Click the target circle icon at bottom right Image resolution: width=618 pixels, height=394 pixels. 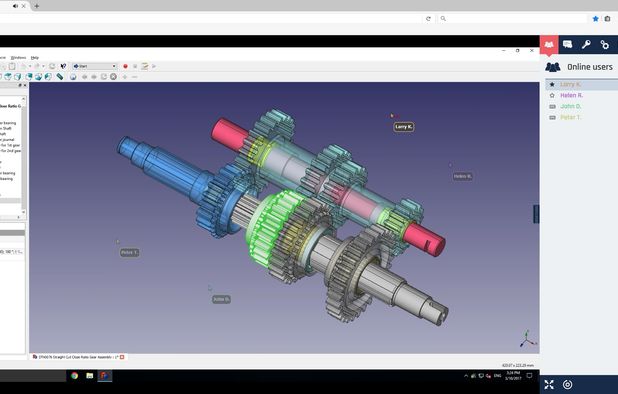pos(568,385)
